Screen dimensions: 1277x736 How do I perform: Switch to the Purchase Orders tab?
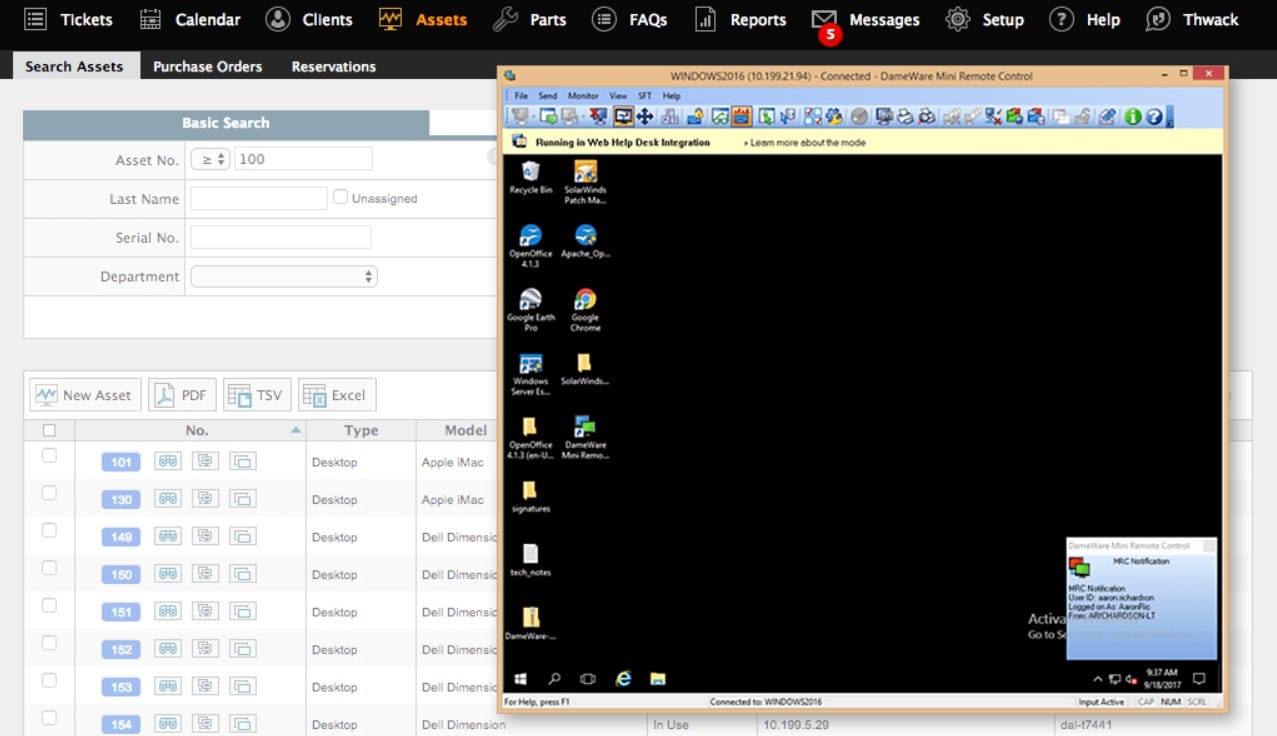click(x=207, y=66)
